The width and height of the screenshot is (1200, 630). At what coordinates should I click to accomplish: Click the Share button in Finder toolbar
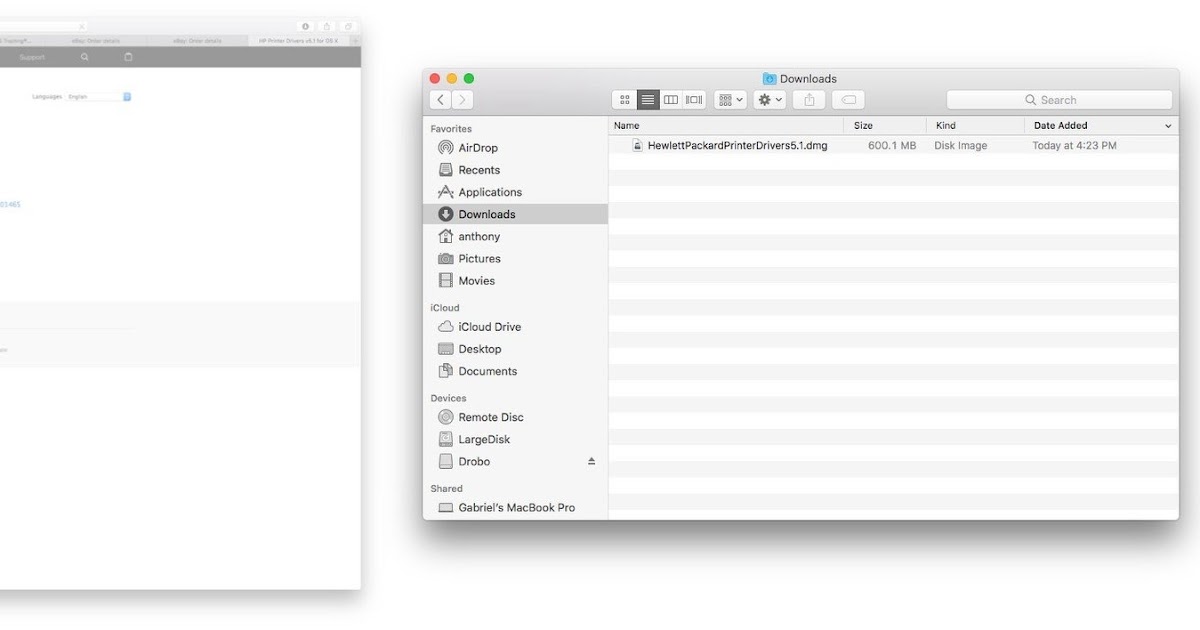pyautogui.click(x=810, y=100)
